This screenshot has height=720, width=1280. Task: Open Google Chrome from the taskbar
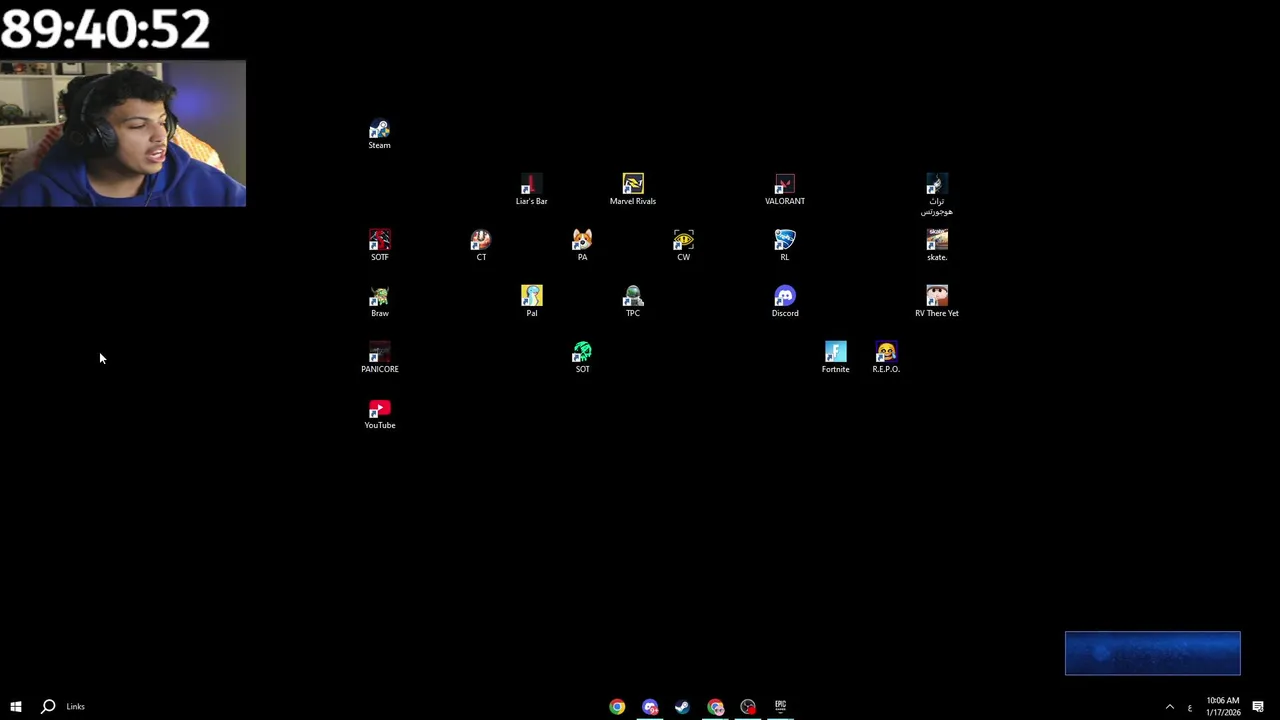tap(617, 707)
